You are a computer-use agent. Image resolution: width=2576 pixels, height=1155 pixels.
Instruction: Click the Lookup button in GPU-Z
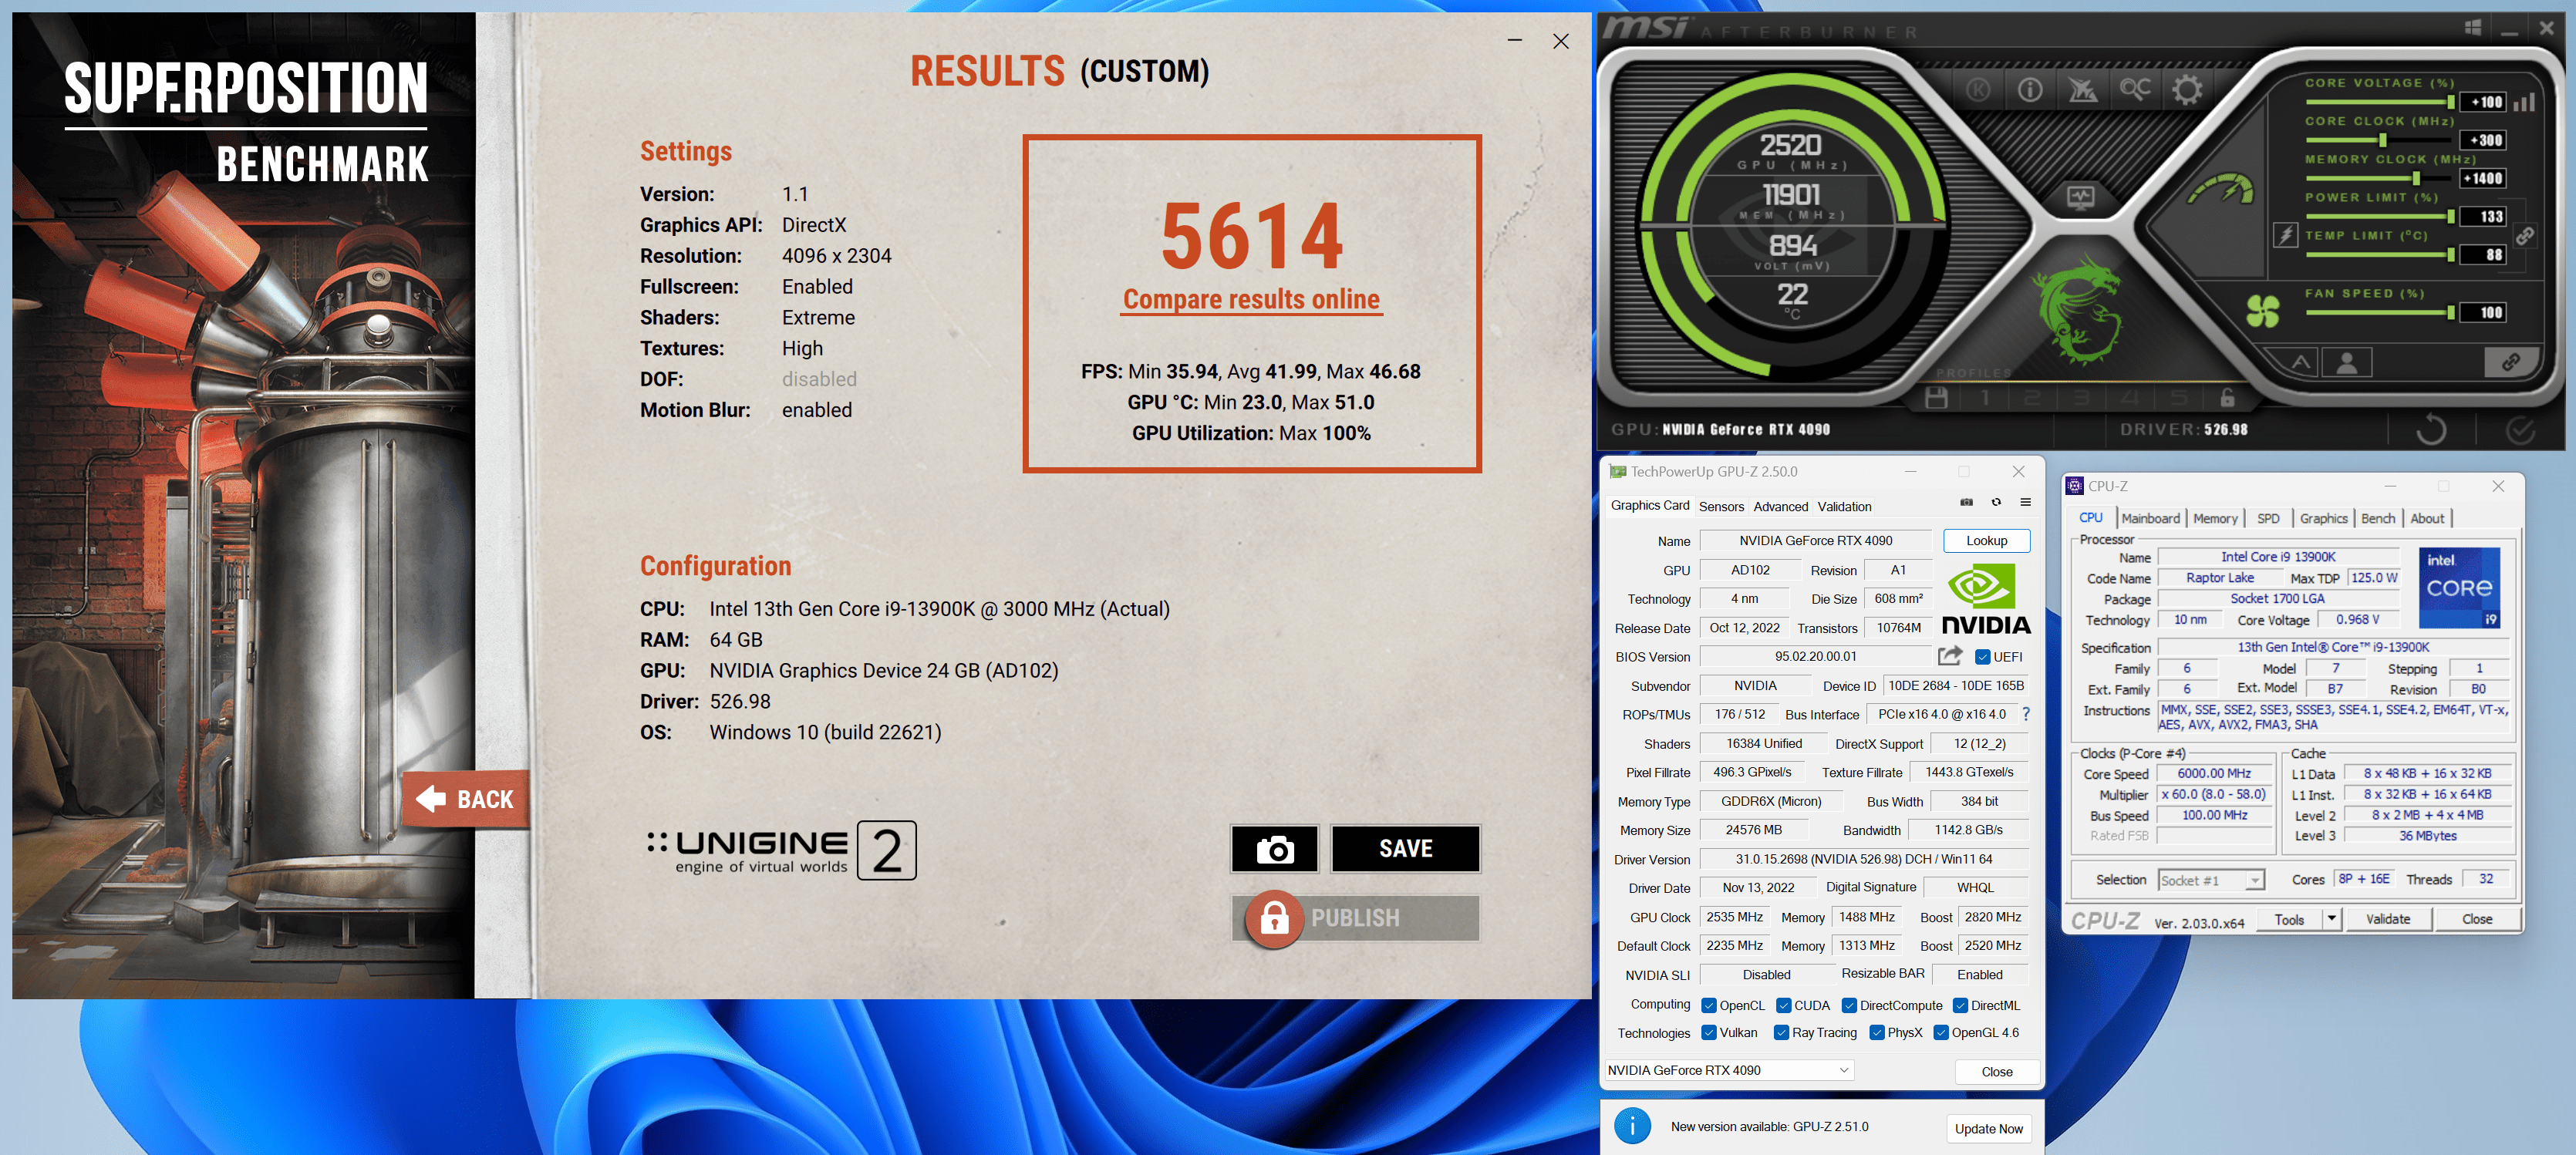click(1986, 540)
